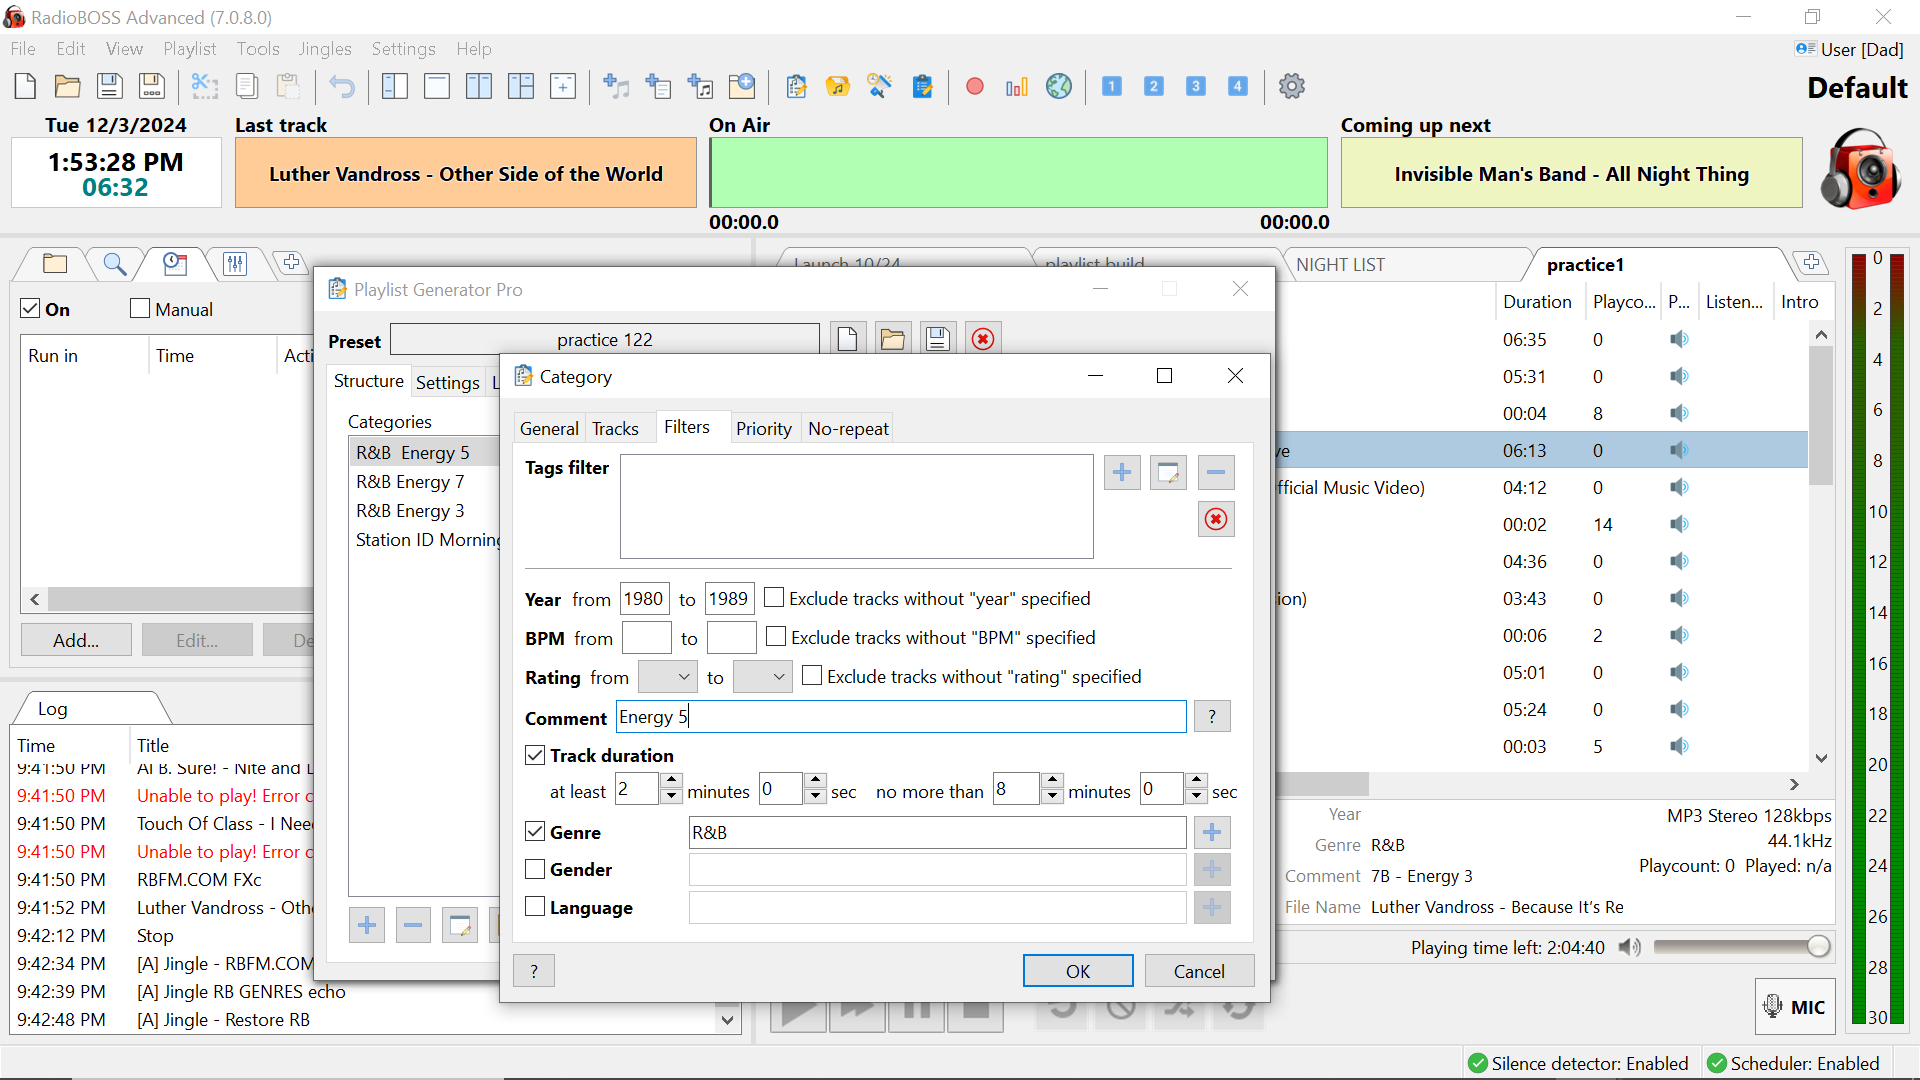
Task: Switch to the Priority tab in Category
Action: pyautogui.click(x=760, y=427)
